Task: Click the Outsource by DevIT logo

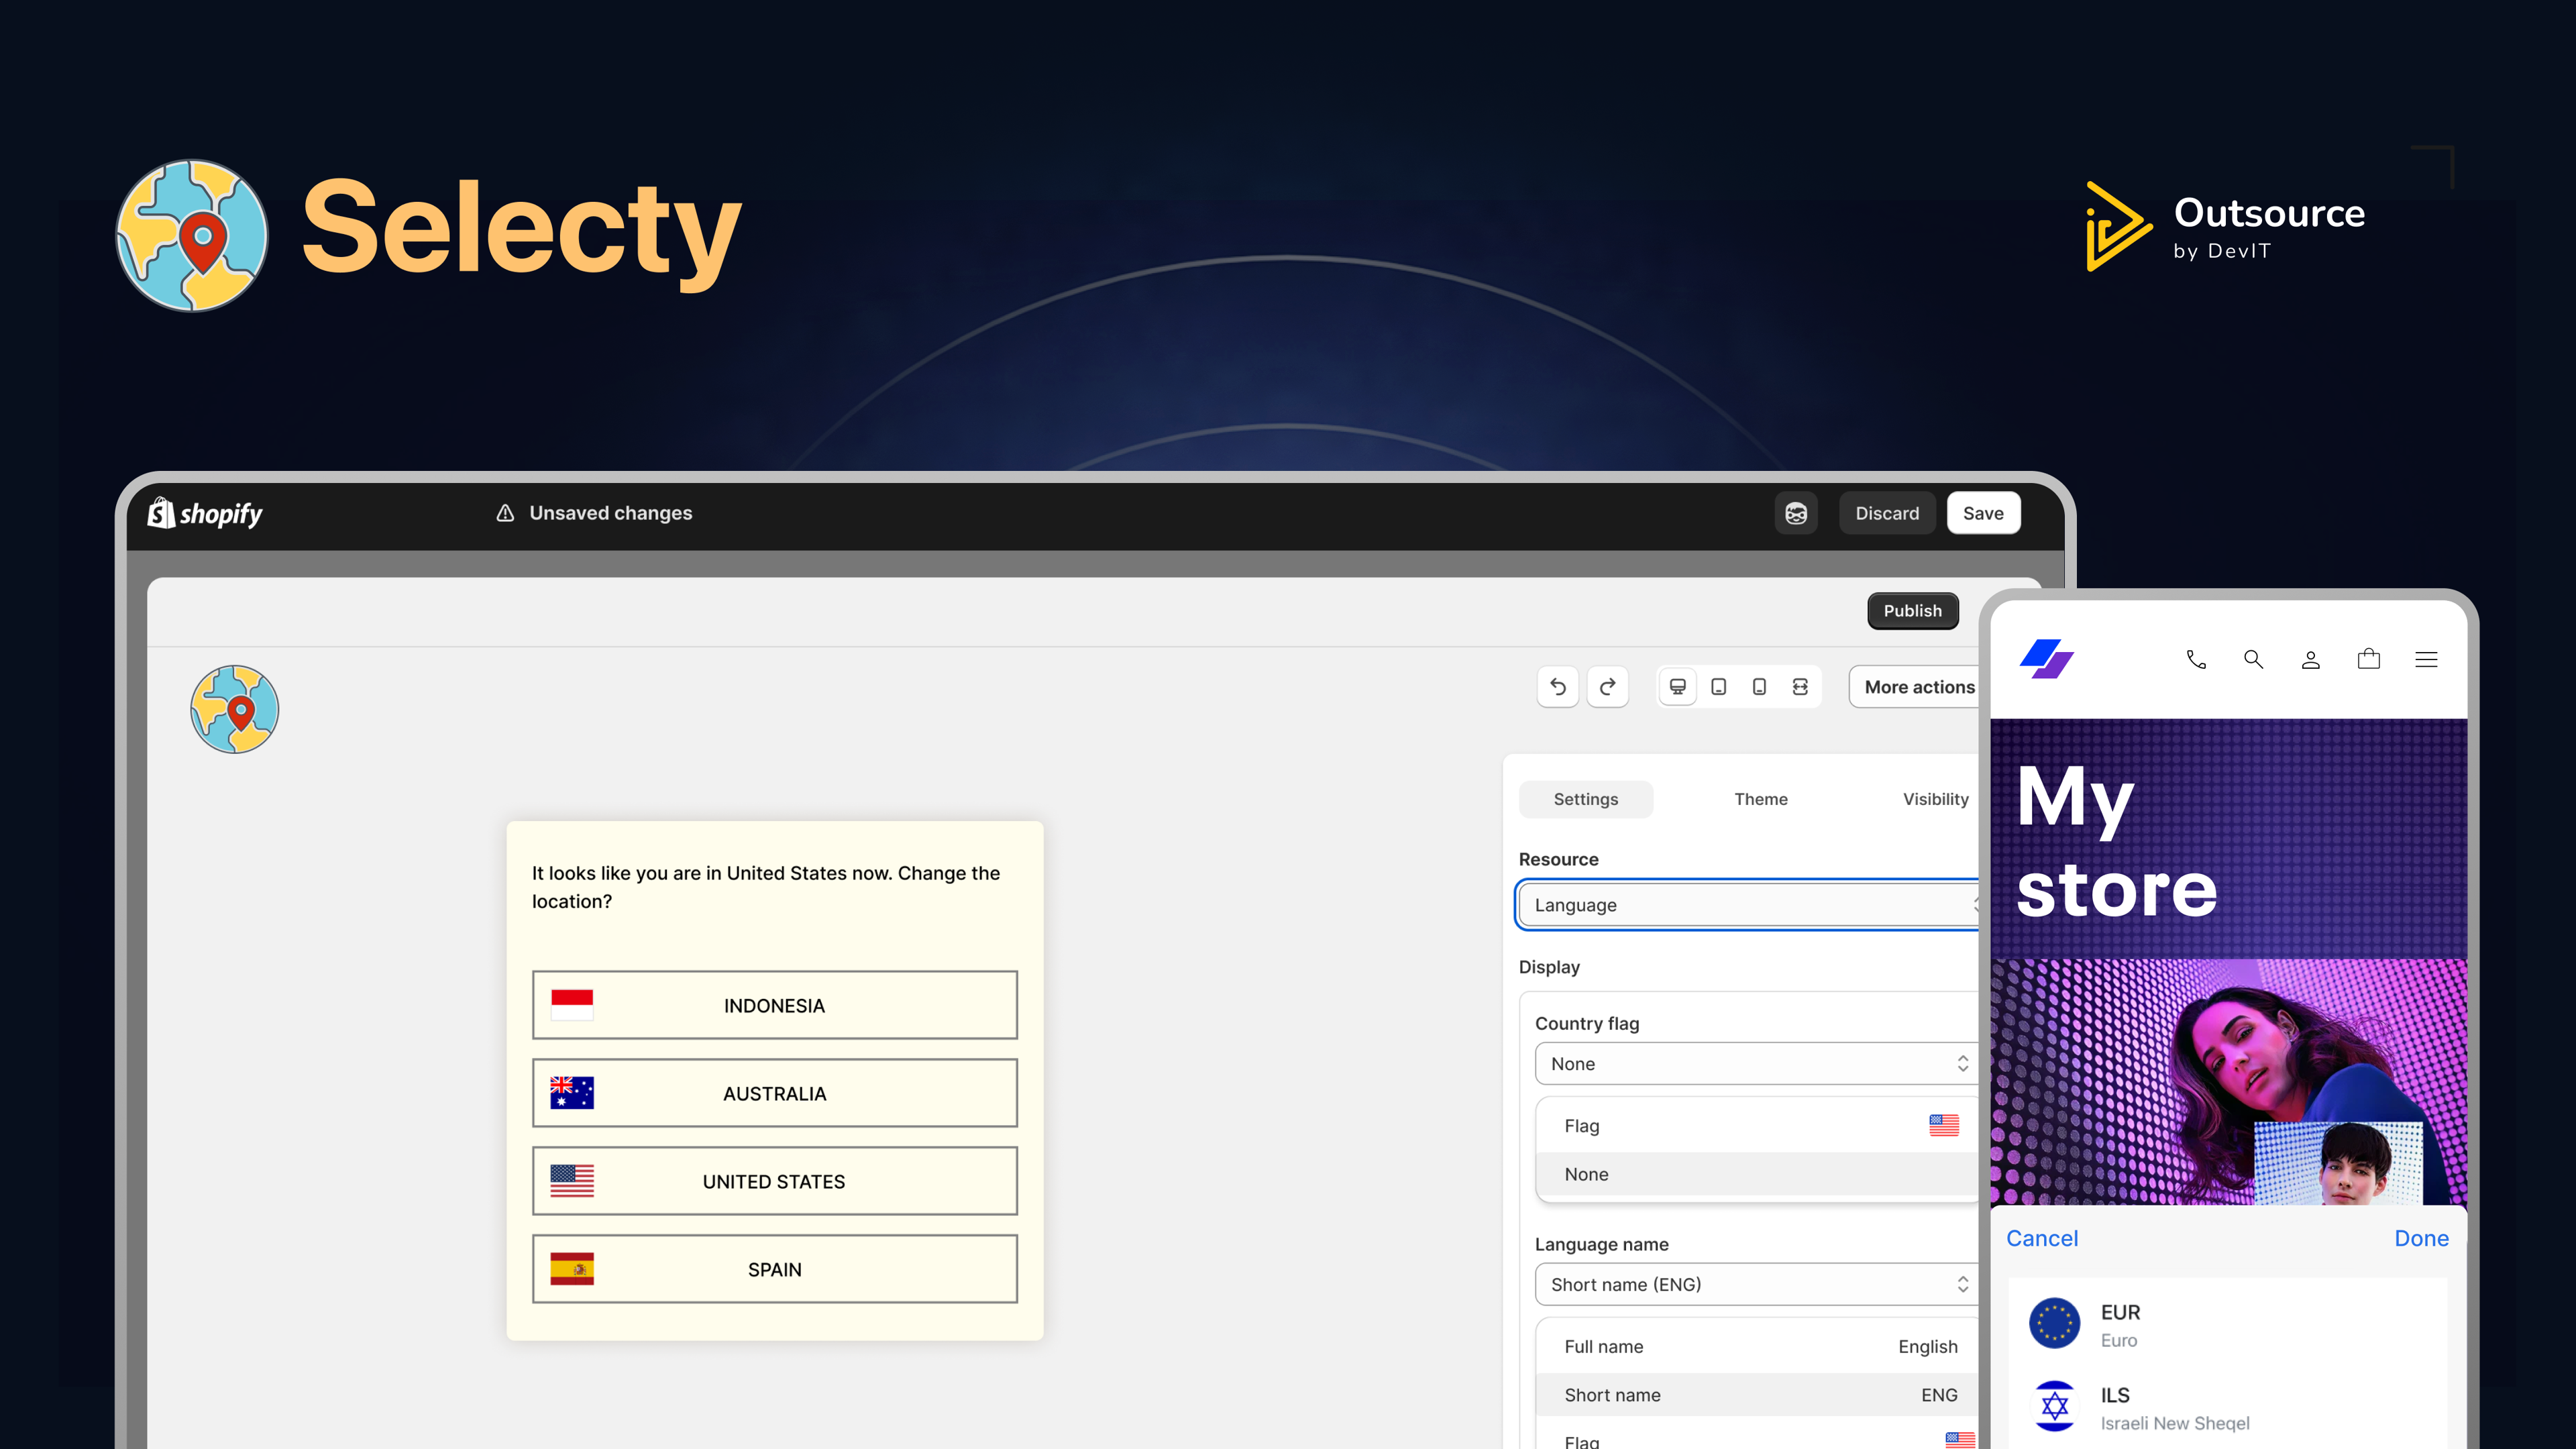Action: pos(2225,227)
